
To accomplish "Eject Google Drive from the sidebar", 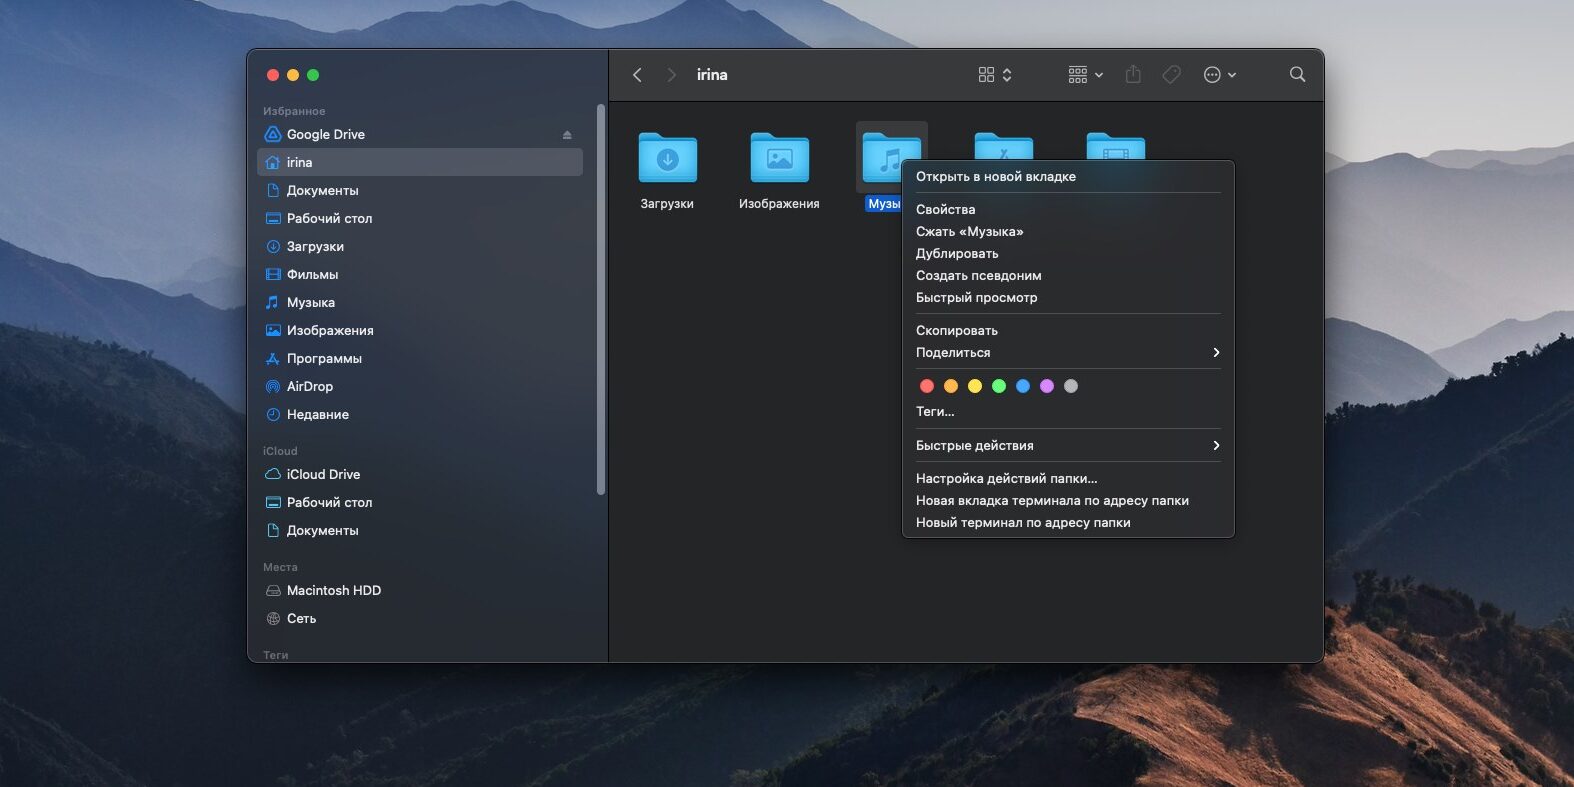I will [567, 135].
